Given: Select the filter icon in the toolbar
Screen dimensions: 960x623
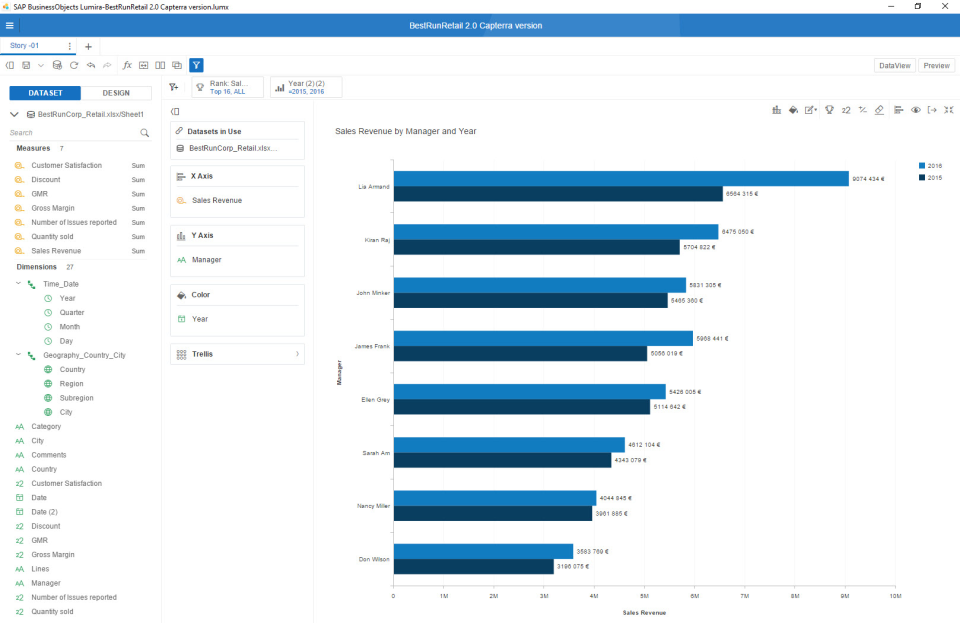Looking at the screenshot, I should click(196, 64).
